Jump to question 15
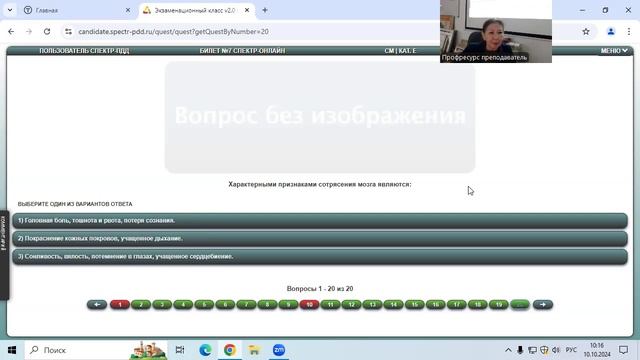The image size is (640, 360). (x=415, y=304)
